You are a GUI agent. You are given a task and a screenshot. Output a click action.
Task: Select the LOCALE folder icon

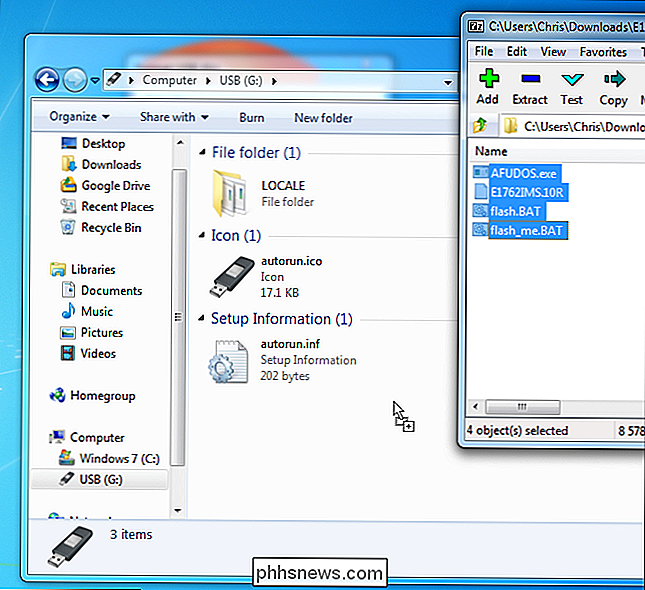tap(230, 194)
